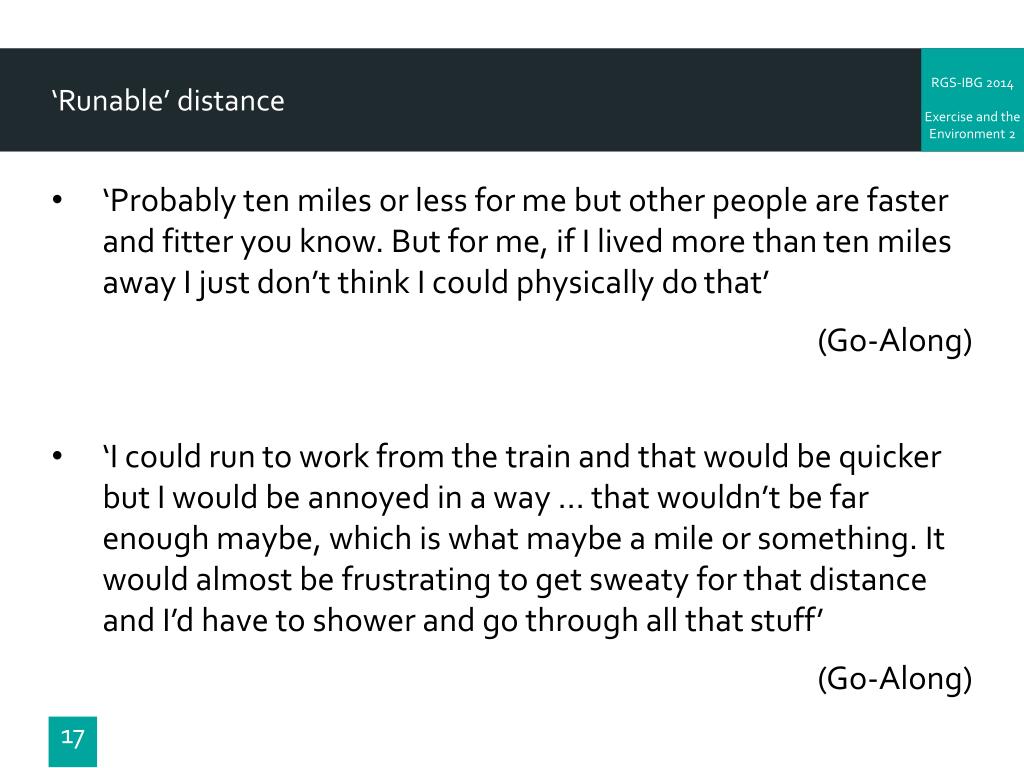Click the slide number 17 box

coord(72,741)
